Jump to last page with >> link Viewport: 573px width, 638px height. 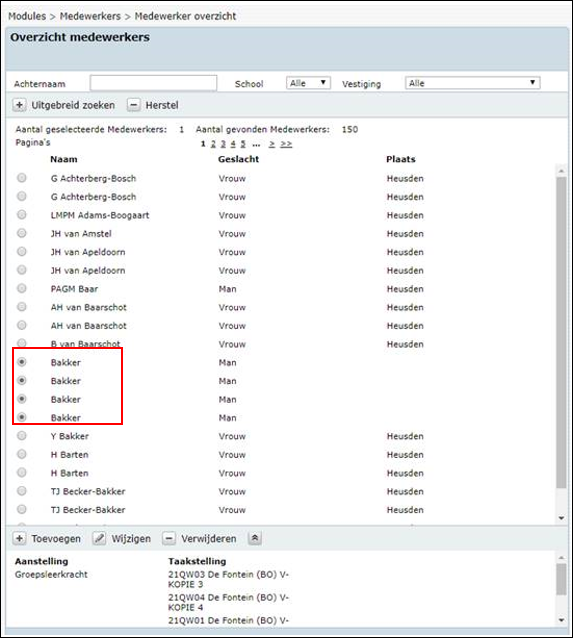pyautogui.click(x=286, y=144)
